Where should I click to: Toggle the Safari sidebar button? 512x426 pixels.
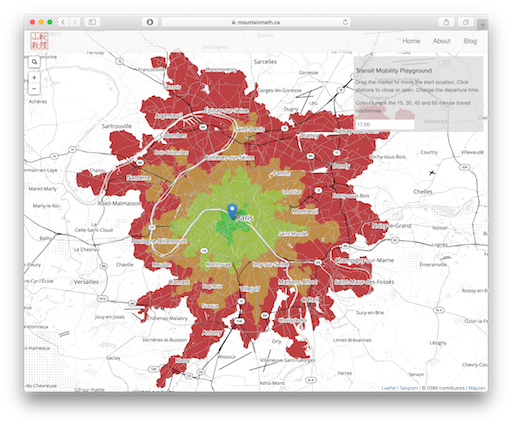(x=92, y=22)
